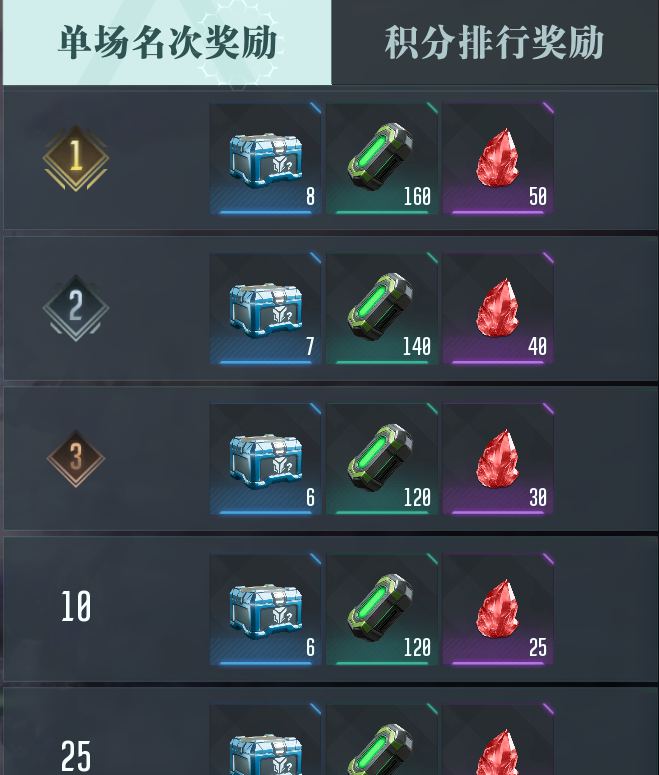Viewport: 659px width, 775px height.
Task: Click the gold rank 1 badge
Action: coord(76,158)
